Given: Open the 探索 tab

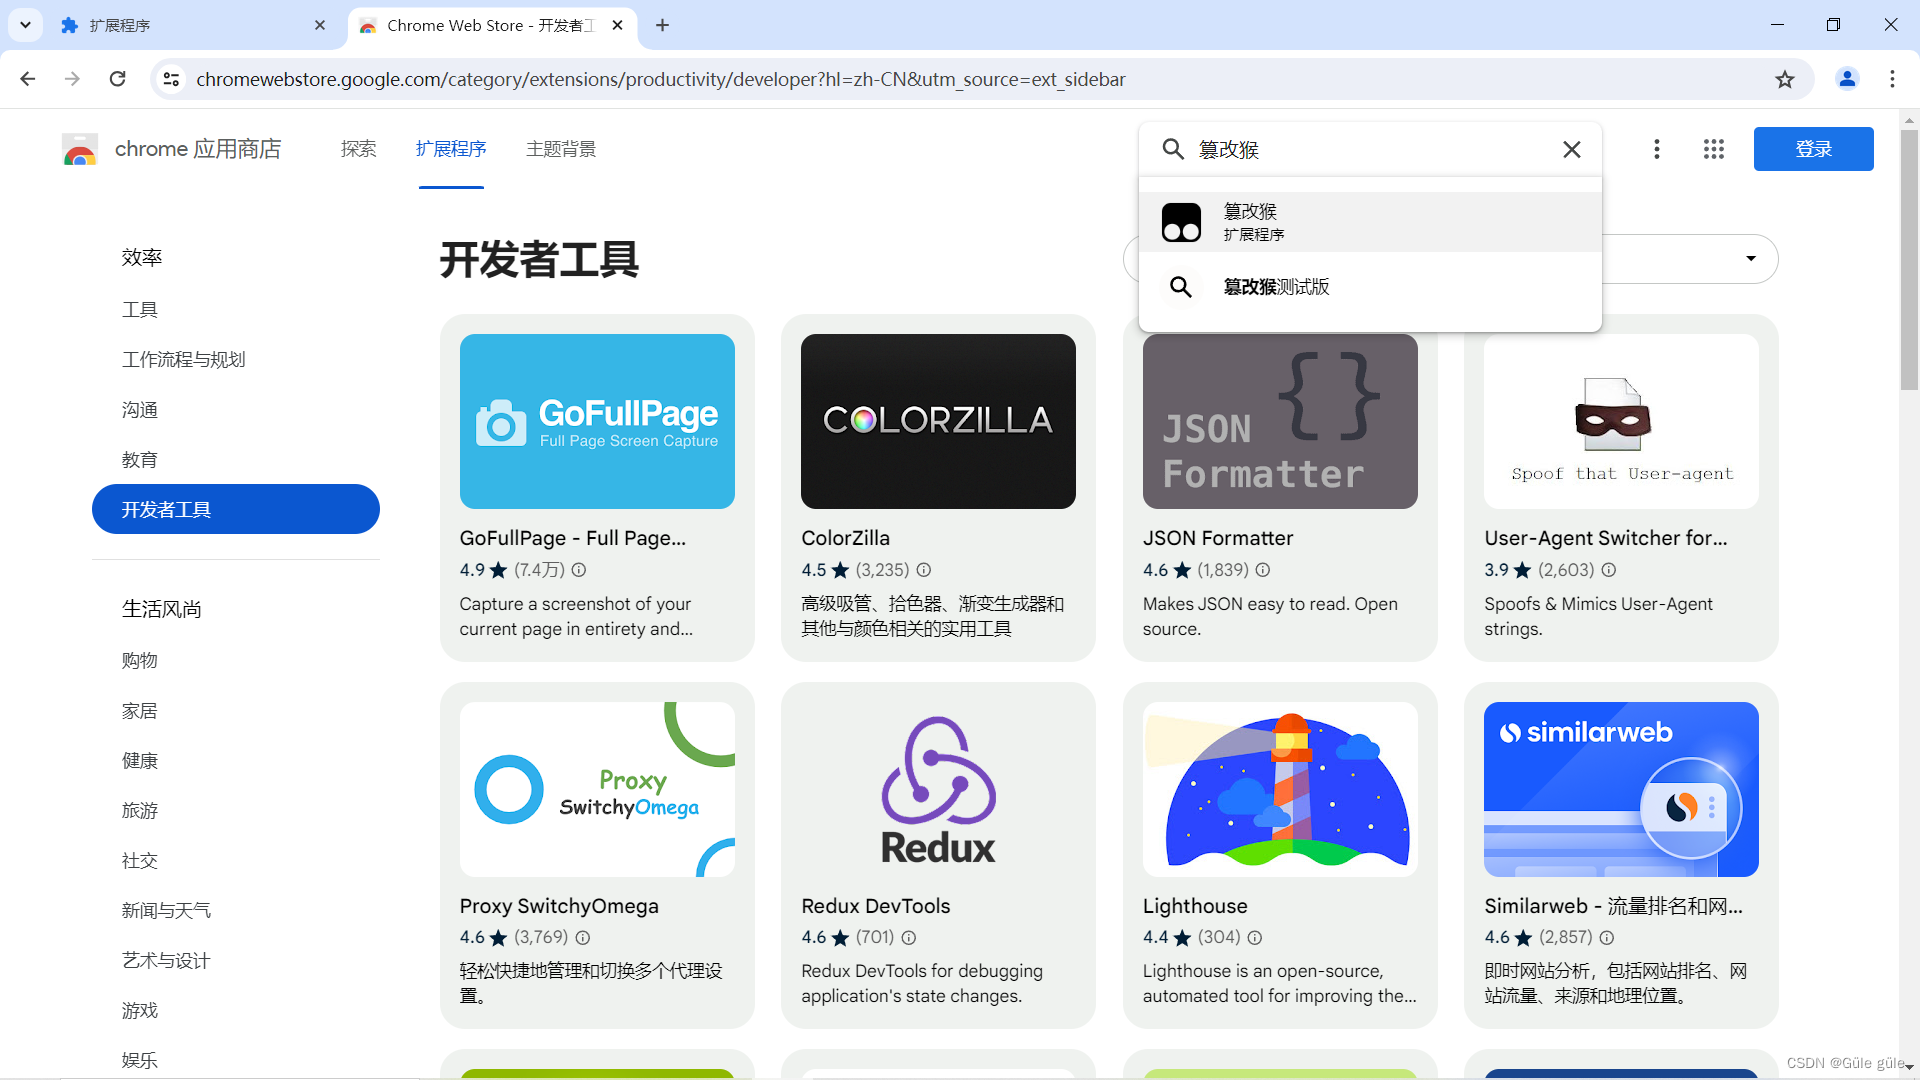Looking at the screenshot, I should (x=358, y=149).
